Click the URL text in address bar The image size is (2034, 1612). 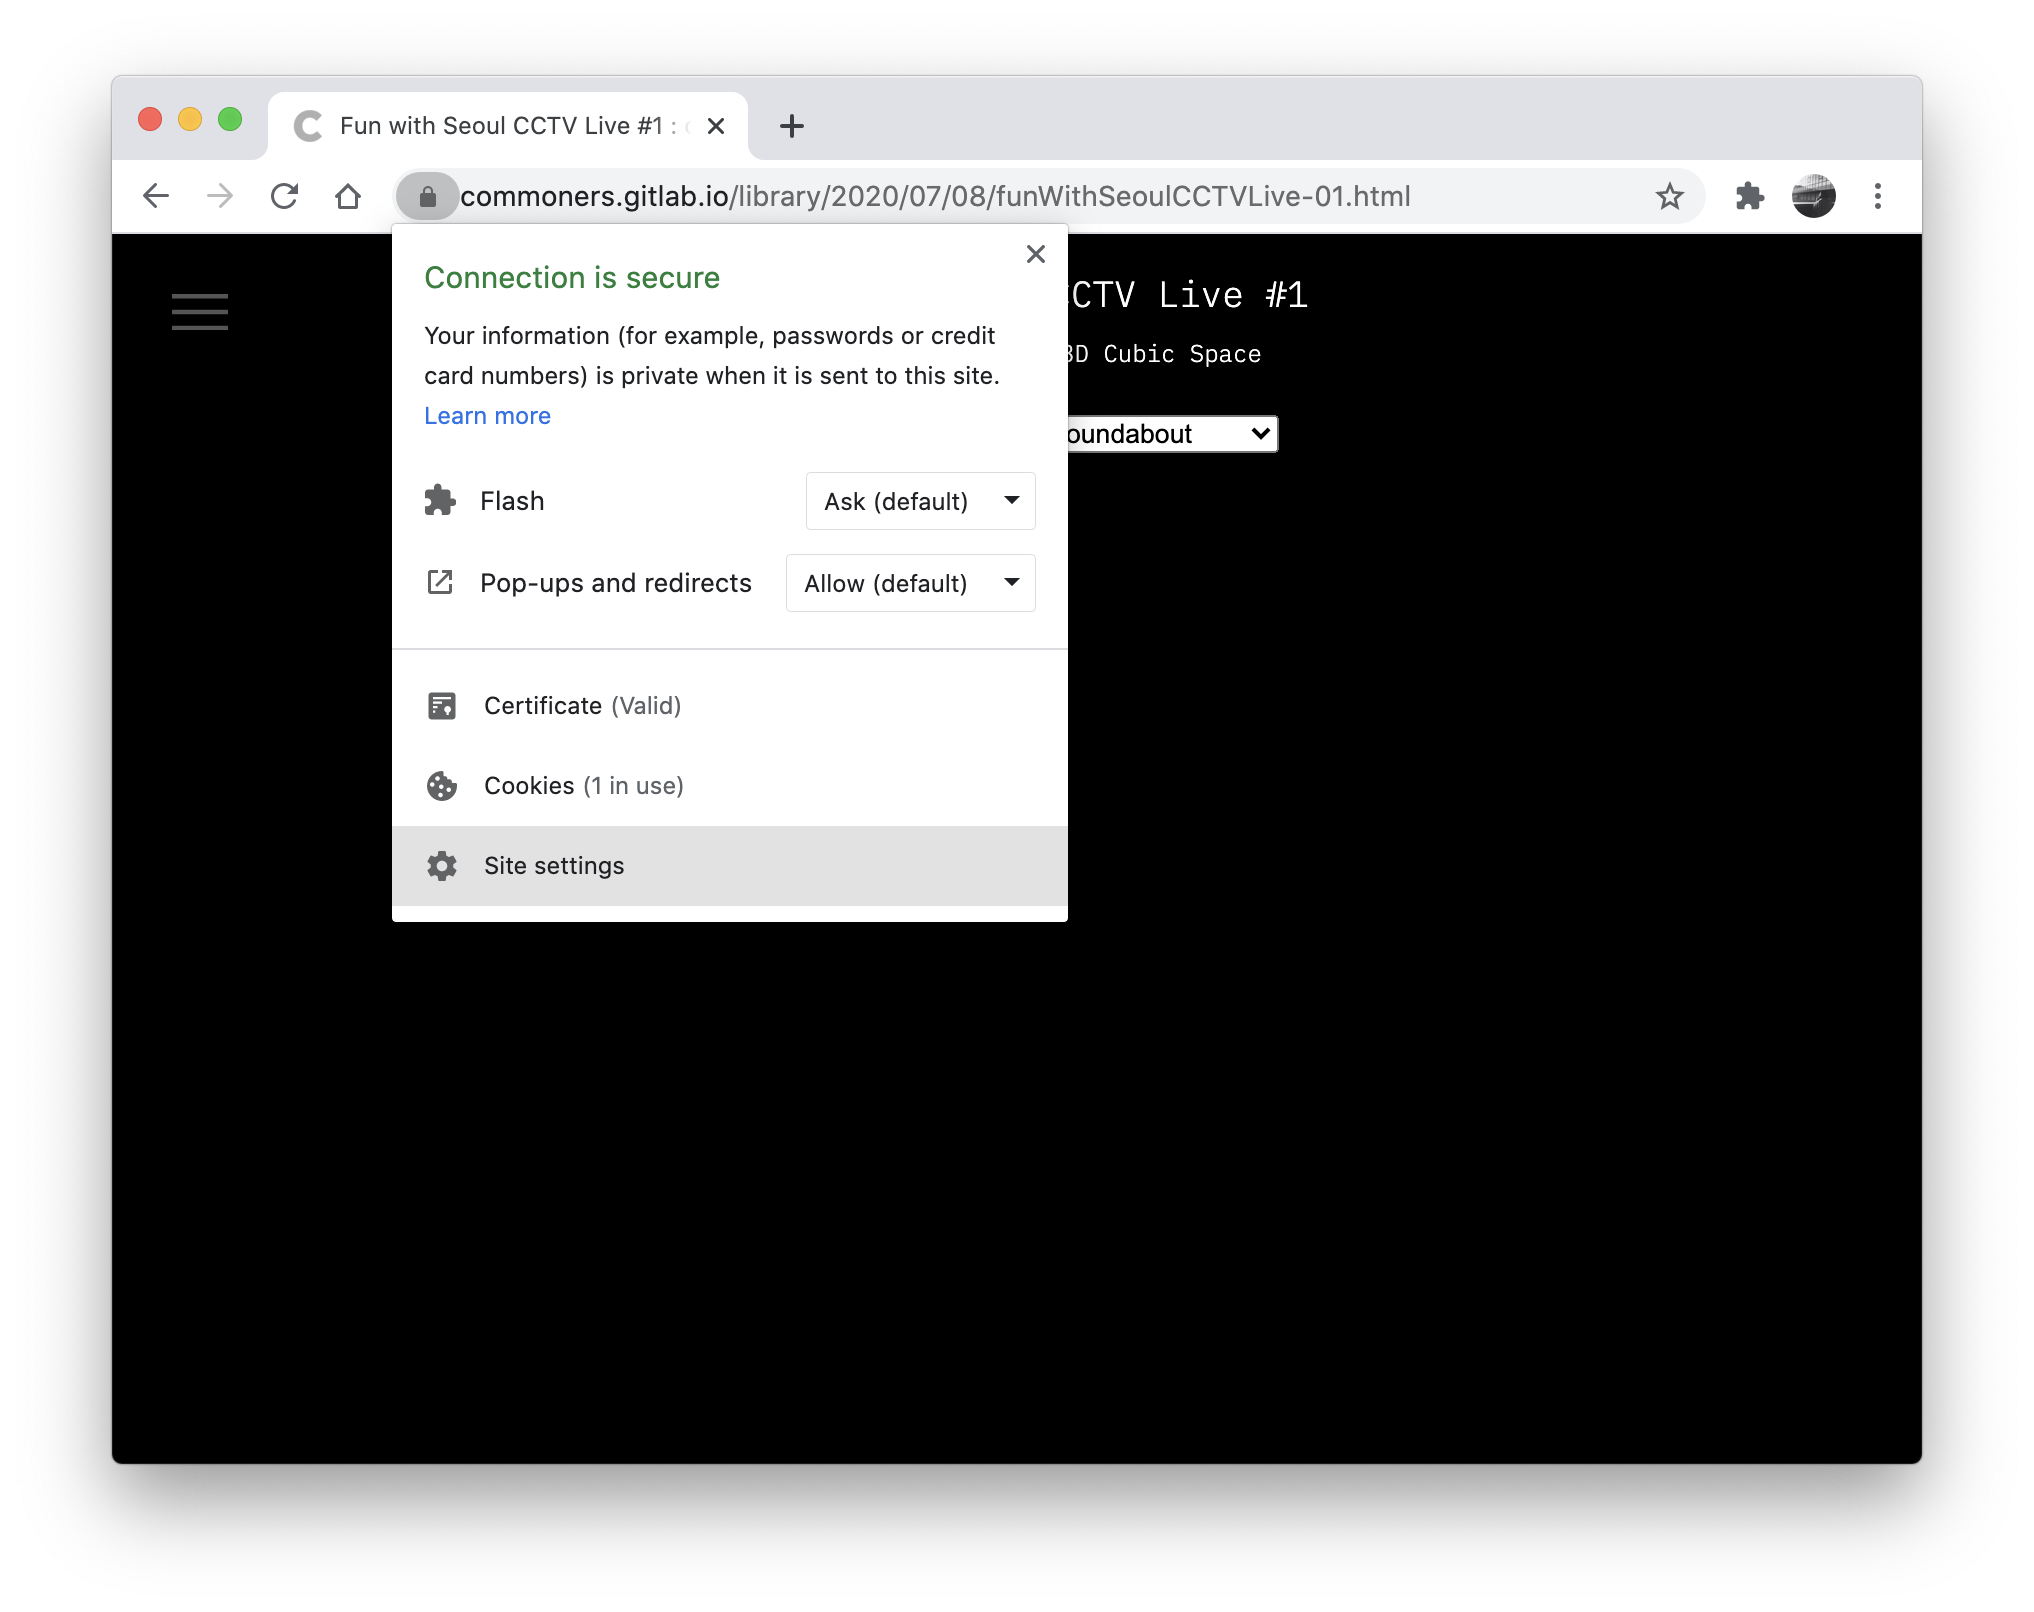(x=935, y=196)
